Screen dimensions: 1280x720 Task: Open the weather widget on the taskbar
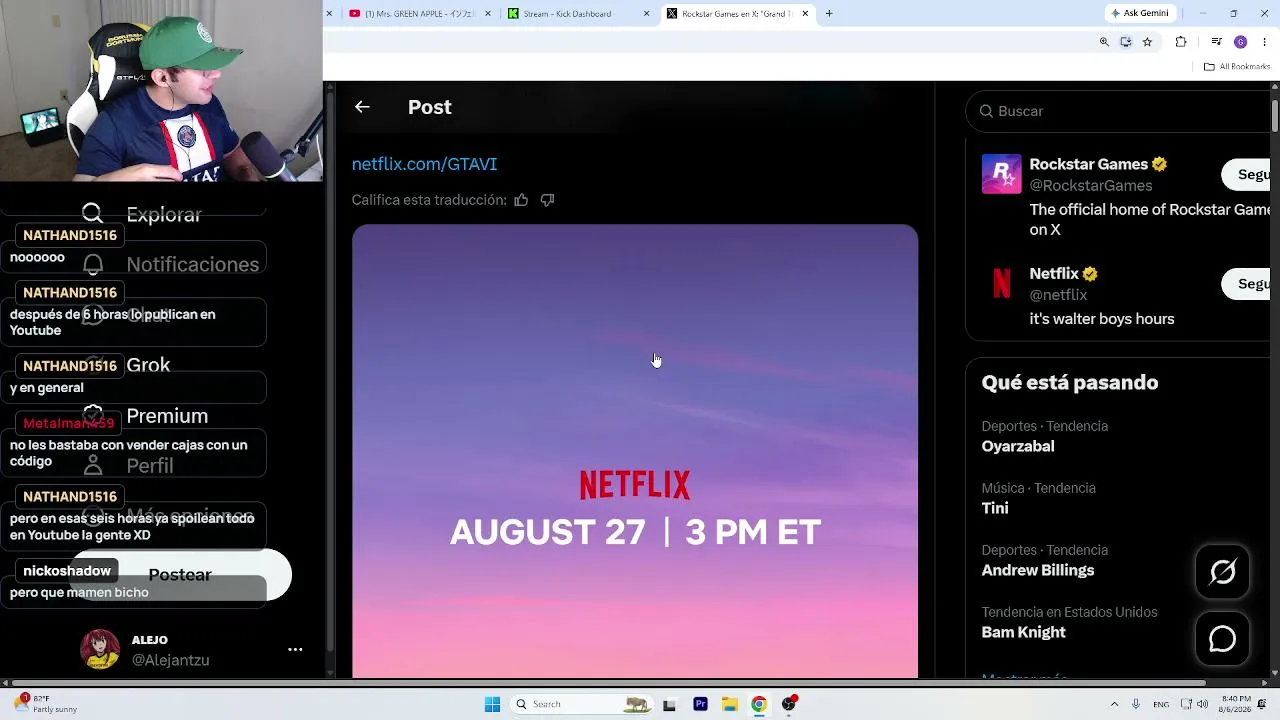tap(46, 704)
